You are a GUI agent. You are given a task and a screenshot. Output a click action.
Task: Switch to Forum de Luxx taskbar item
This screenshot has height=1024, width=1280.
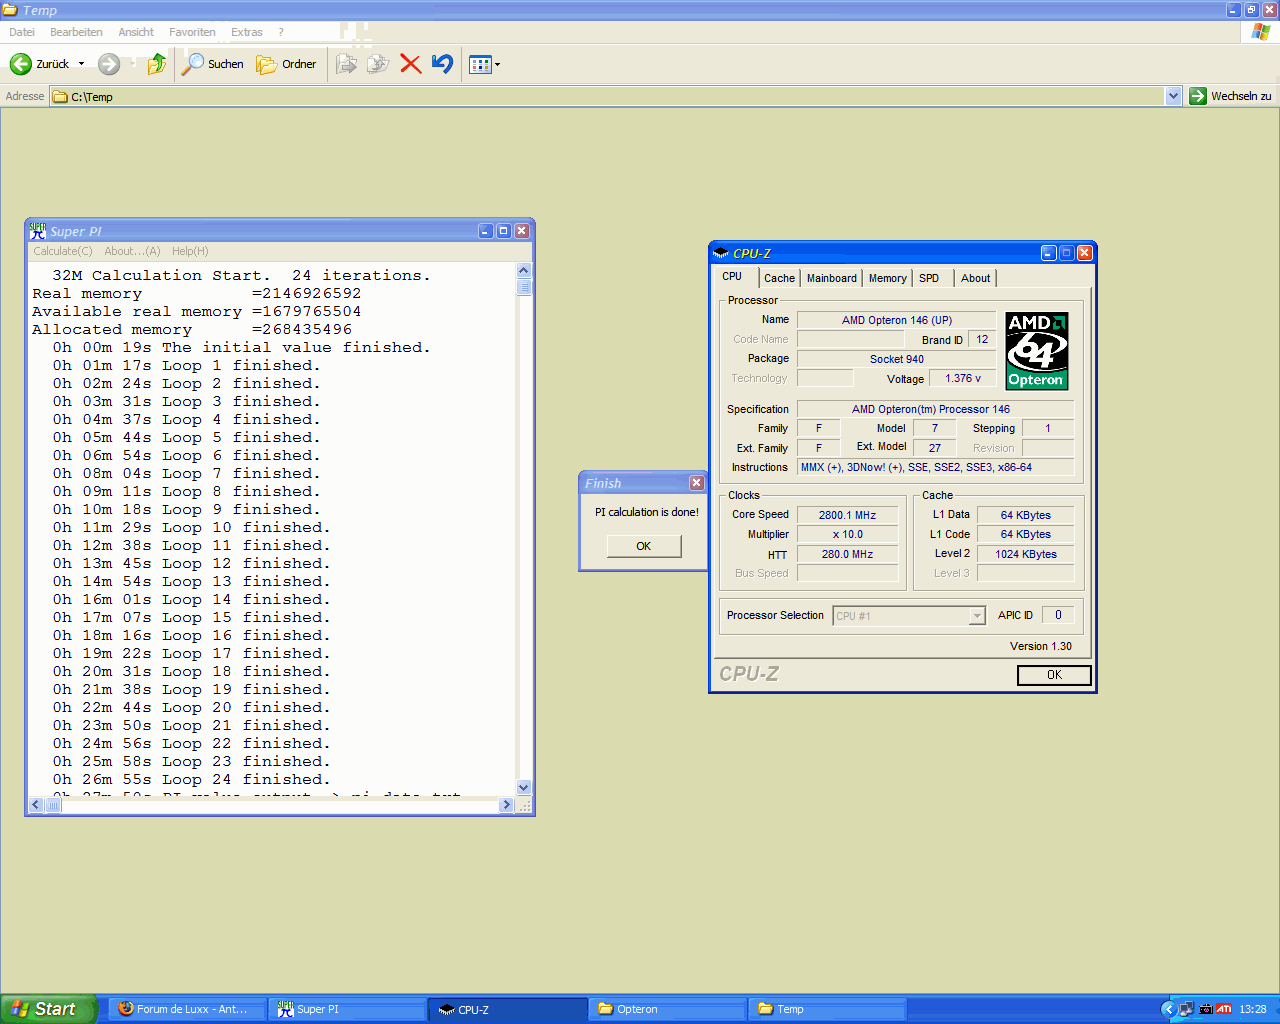tap(188, 1009)
